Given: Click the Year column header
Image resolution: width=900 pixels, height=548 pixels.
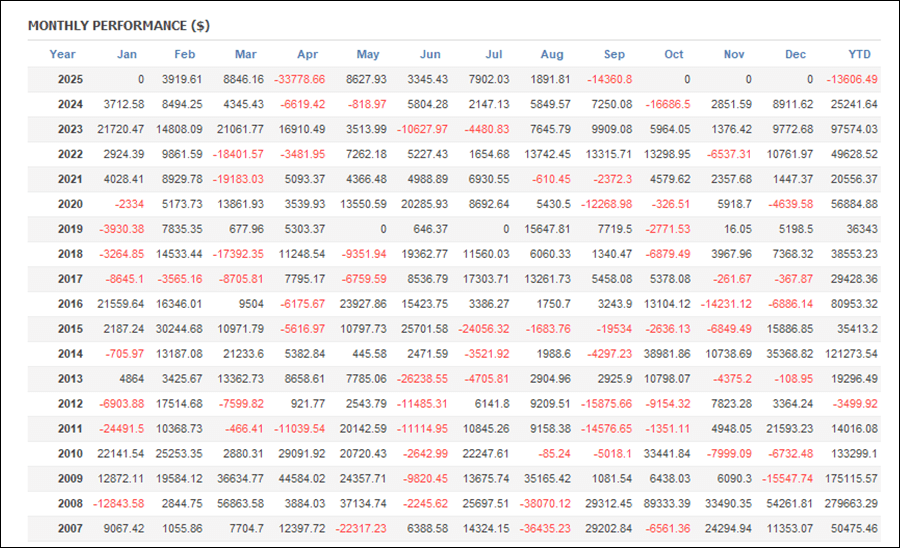Looking at the screenshot, I should click(62, 54).
